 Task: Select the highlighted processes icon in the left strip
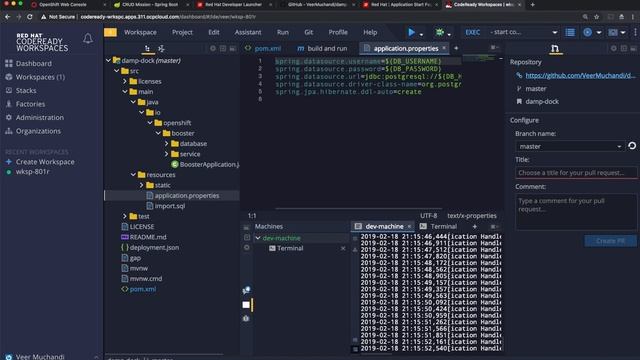(x=246, y=304)
